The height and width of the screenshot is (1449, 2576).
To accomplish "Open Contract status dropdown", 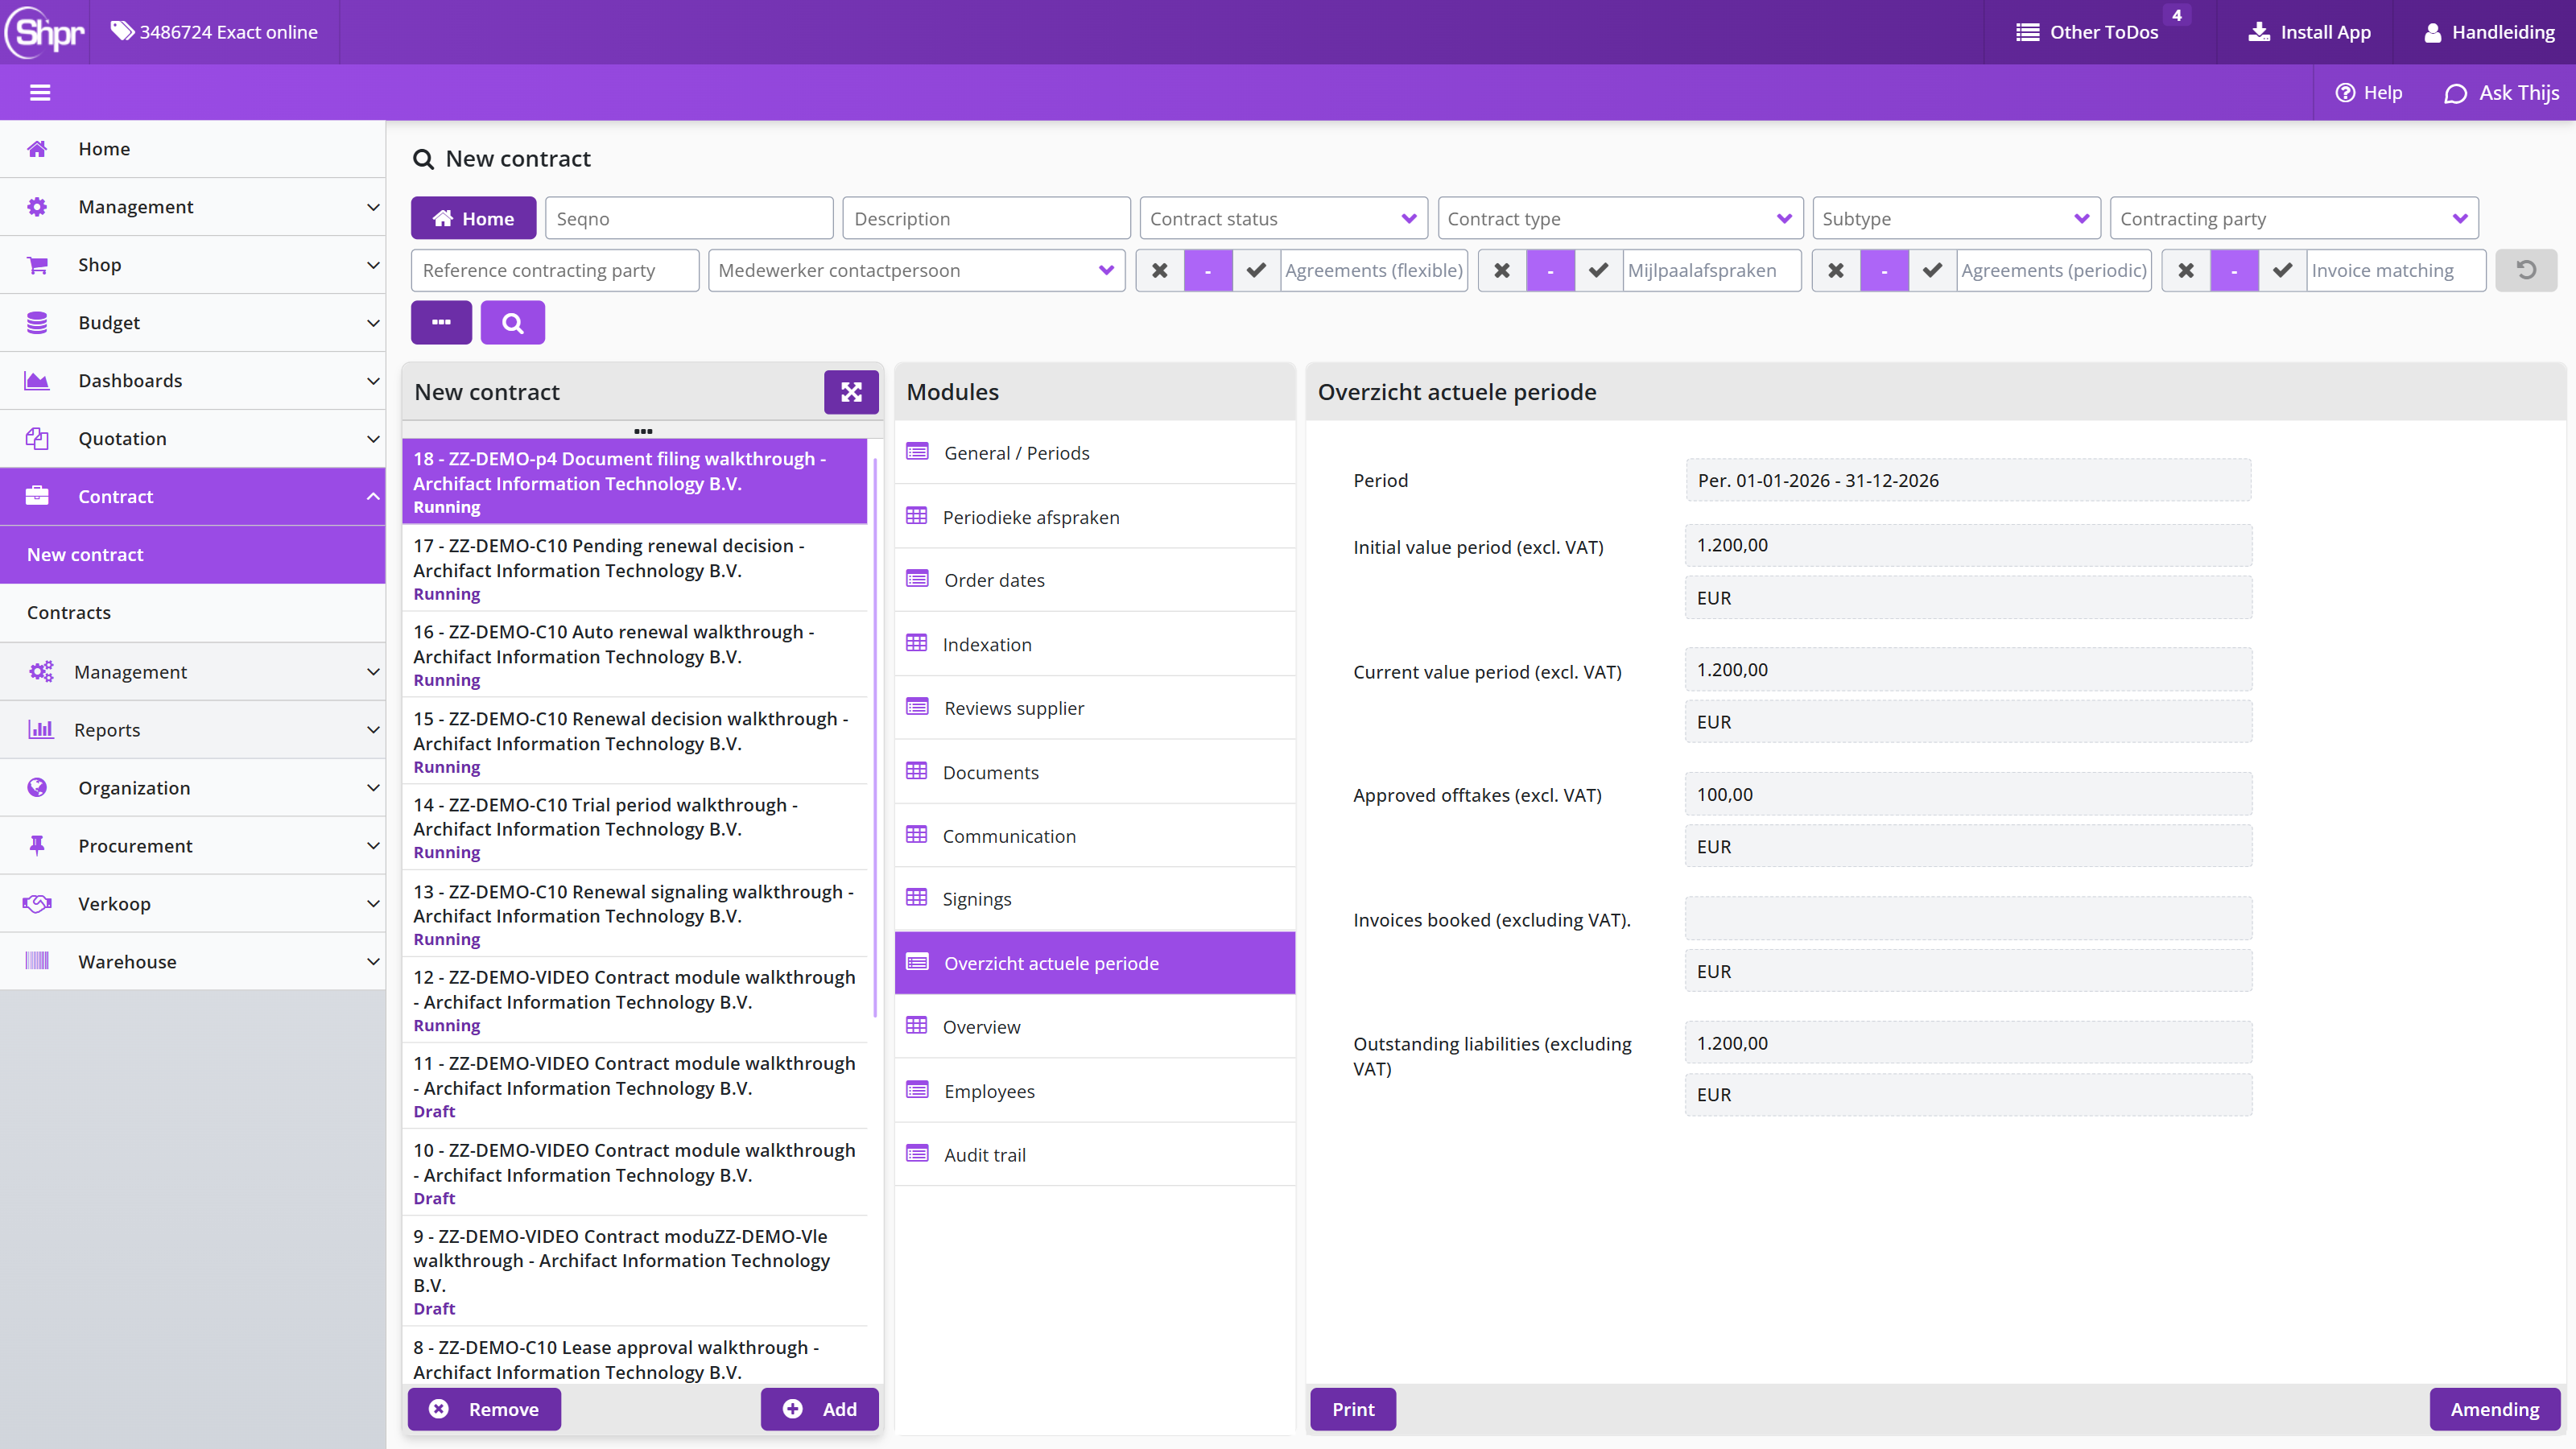I will [x=1283, y=218].
